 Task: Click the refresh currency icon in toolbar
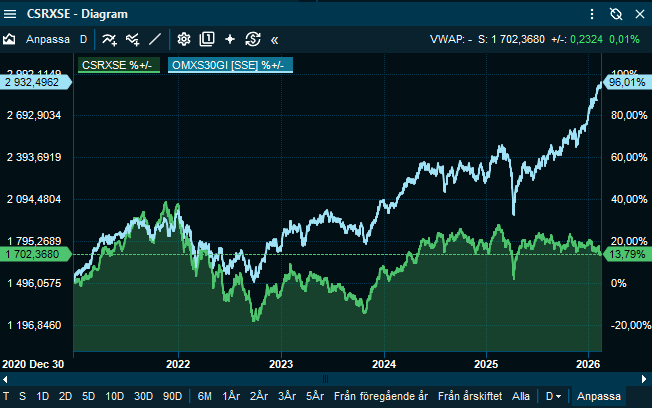tap(253, 40)
